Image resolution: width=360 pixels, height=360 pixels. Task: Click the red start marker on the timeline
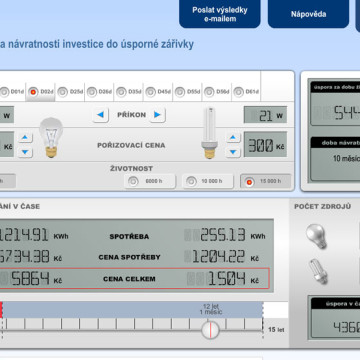(1, 310)
